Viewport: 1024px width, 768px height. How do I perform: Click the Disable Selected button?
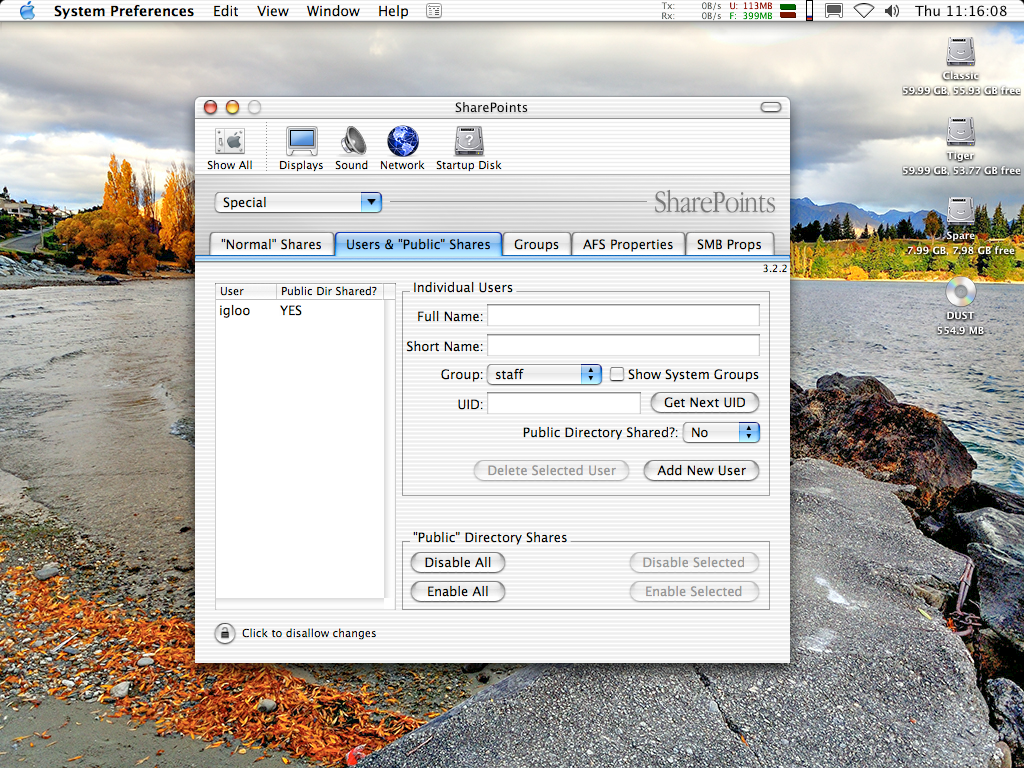coord(694,563)
